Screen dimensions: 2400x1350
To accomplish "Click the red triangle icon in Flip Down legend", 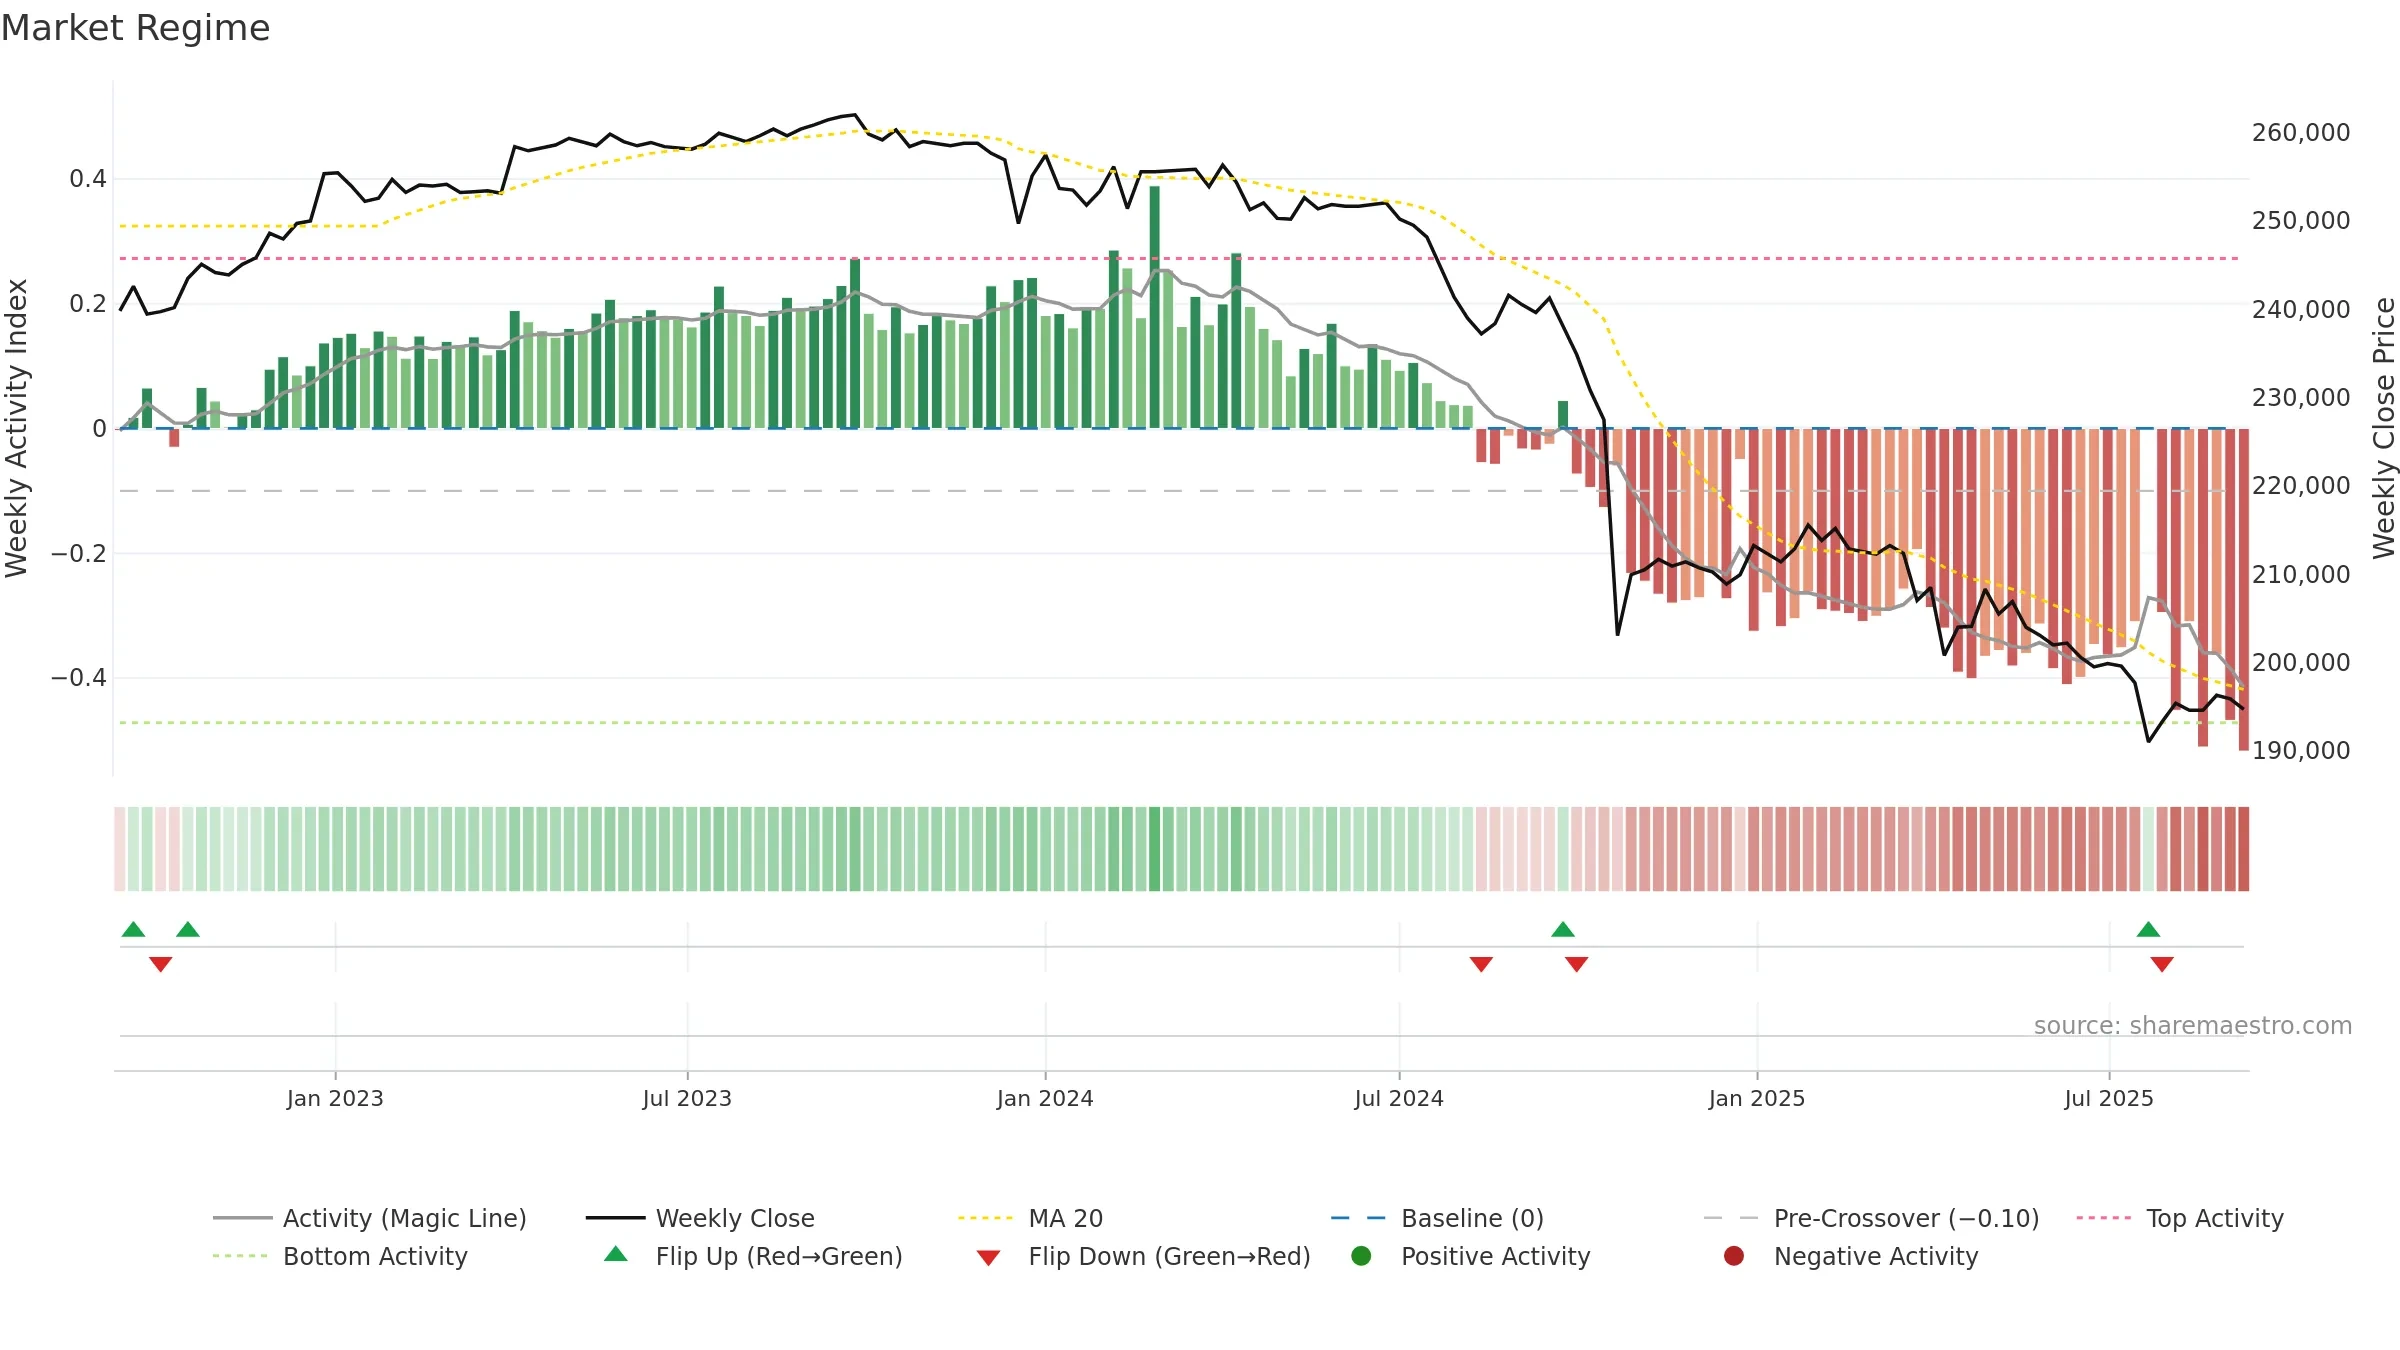I will click(988, 1258).
